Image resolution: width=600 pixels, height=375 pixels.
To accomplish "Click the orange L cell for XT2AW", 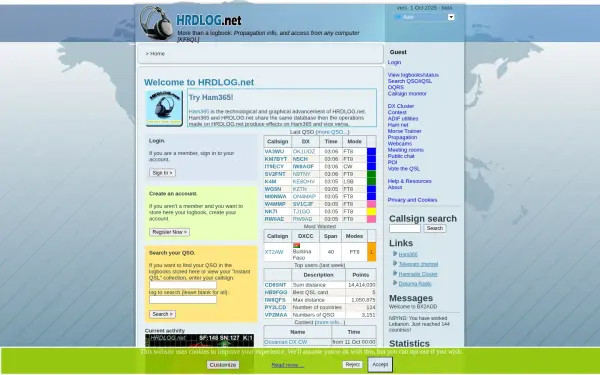I will [x=371, y=252].
